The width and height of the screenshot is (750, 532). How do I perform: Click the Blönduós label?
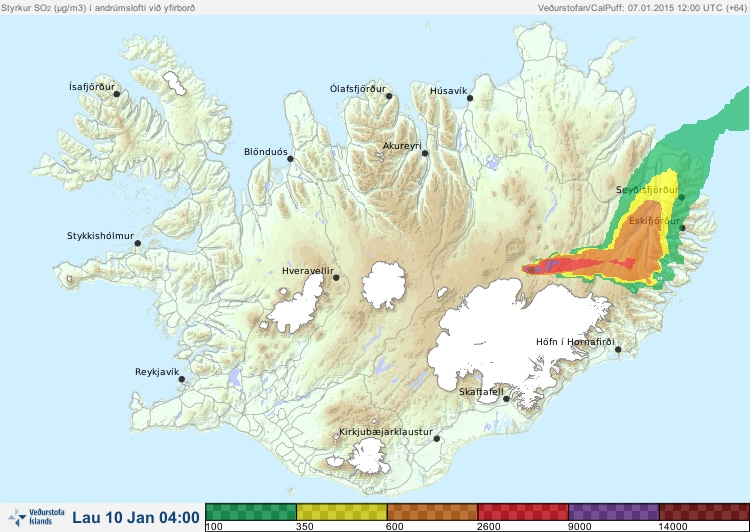pyautogui.click(x=265, y=152)
